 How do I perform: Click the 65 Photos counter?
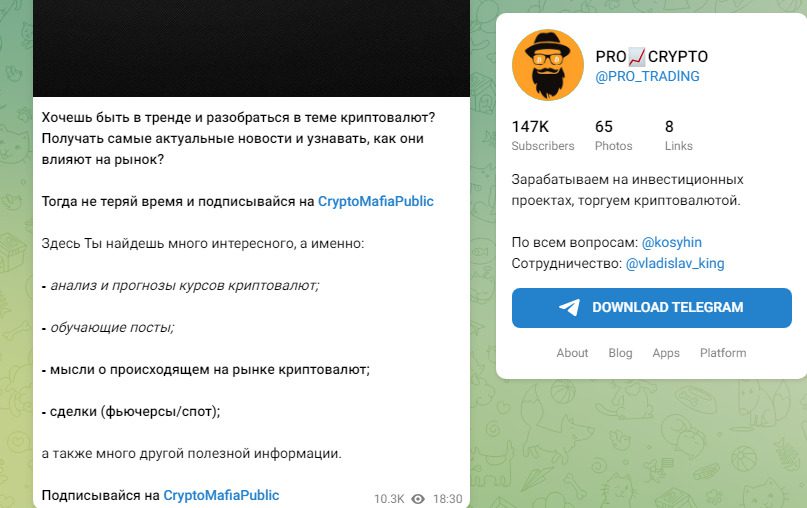(x=613, y=136)
